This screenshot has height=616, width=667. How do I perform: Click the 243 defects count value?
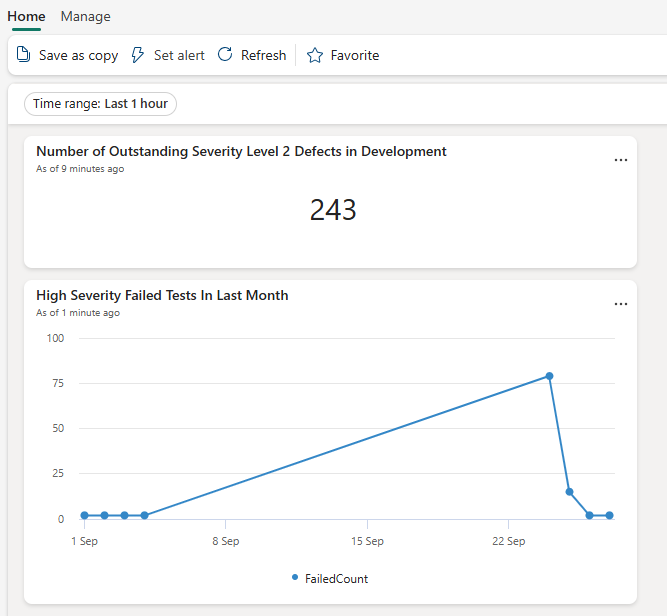coord(333,210)
